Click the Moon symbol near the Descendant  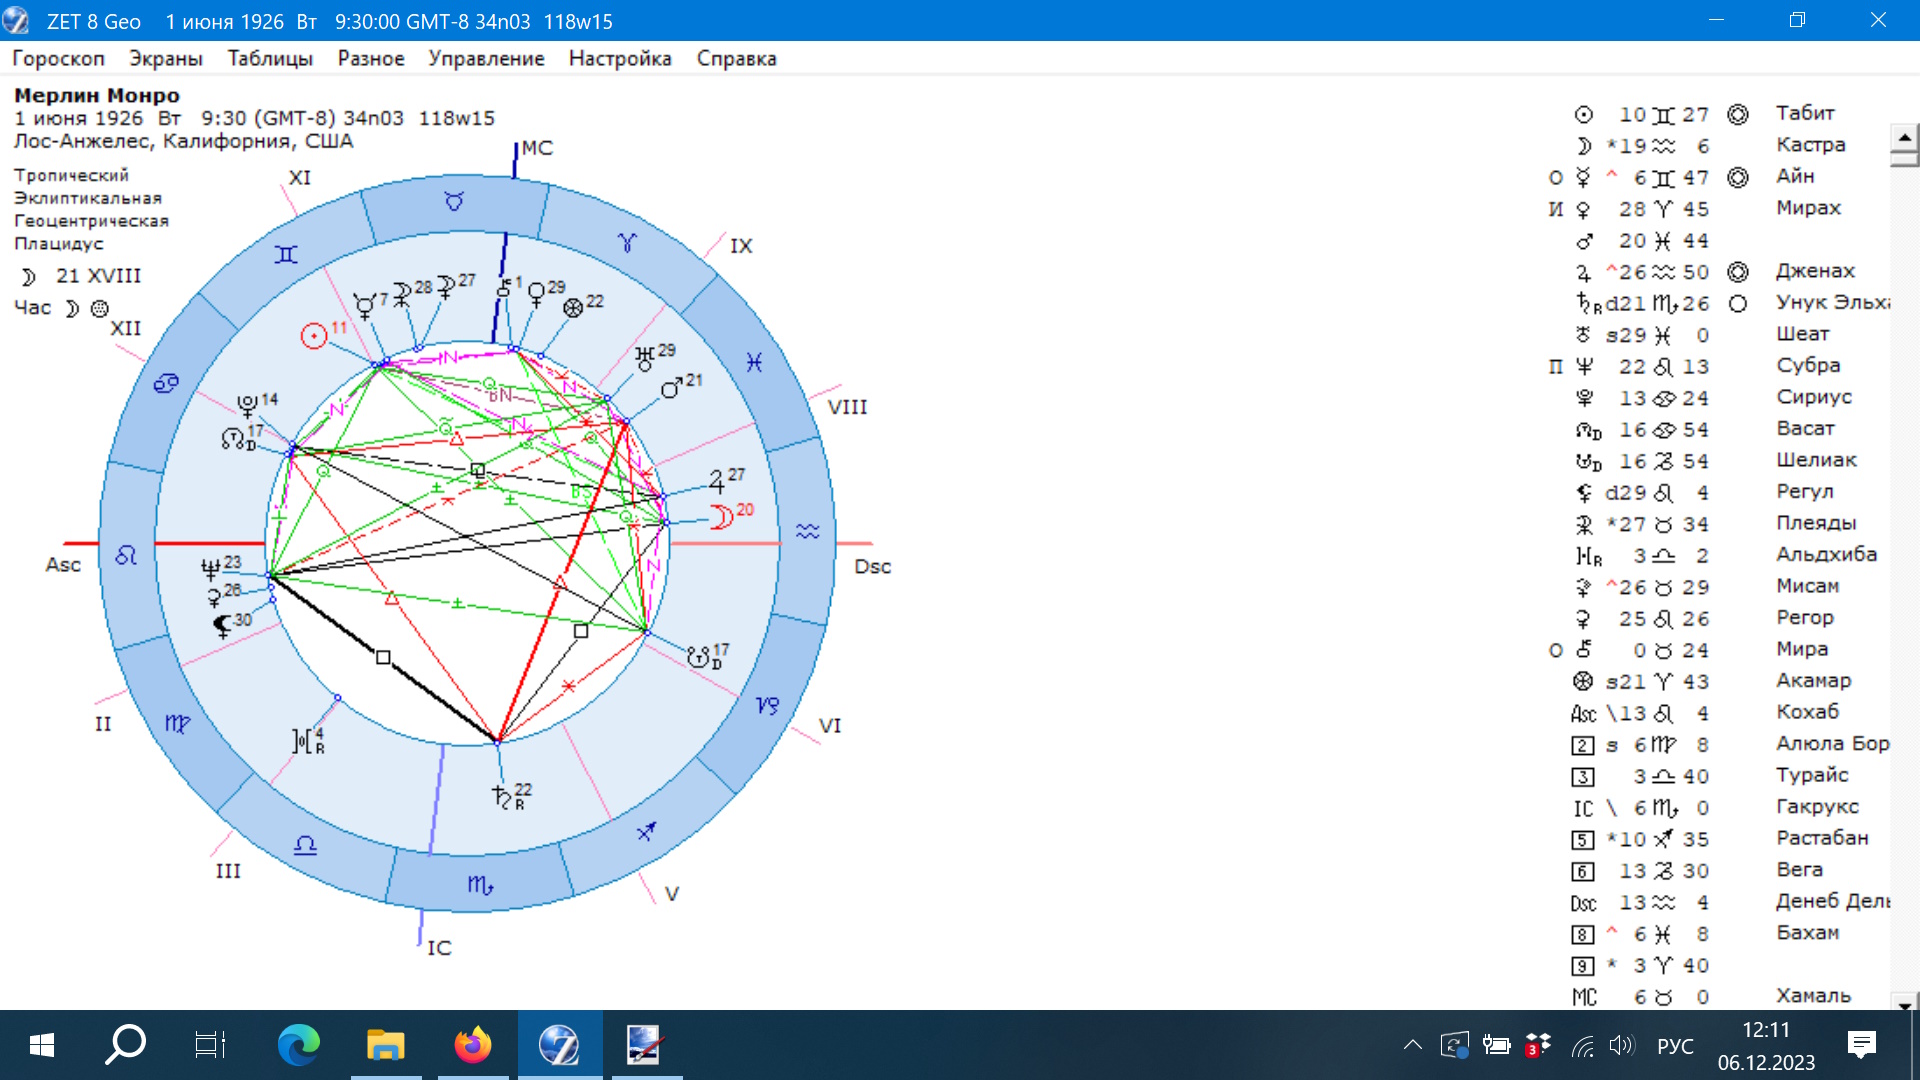(721, 517)
